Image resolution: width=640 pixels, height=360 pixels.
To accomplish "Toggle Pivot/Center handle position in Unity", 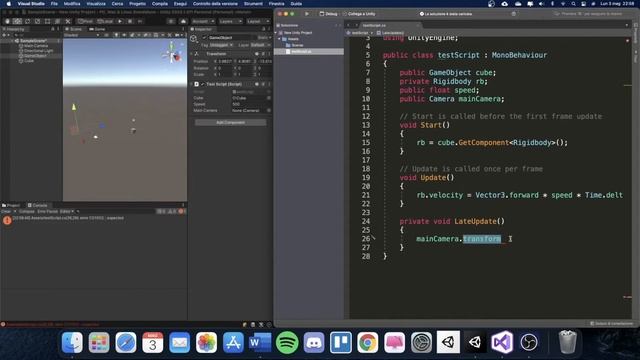I will coord(85,21).
